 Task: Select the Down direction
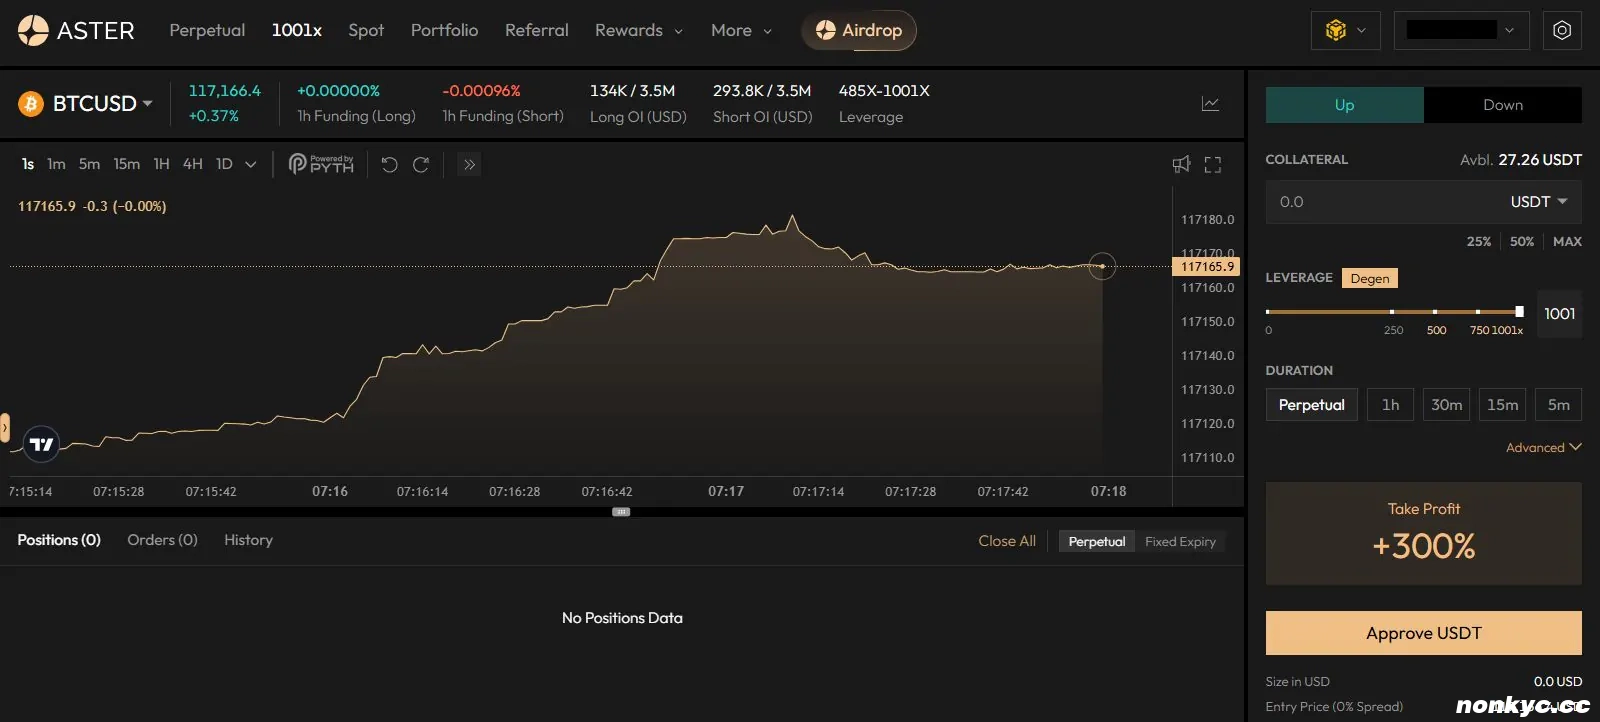1503,105
